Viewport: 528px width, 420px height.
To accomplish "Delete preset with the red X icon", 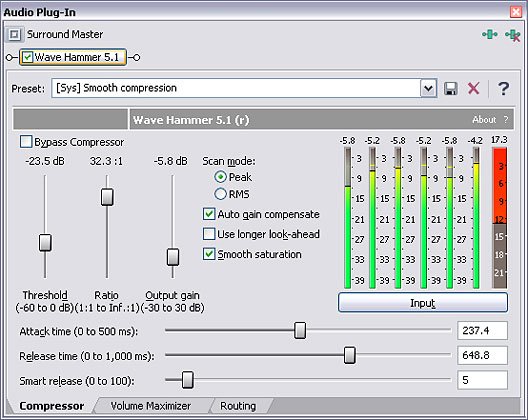I will 473,89.
